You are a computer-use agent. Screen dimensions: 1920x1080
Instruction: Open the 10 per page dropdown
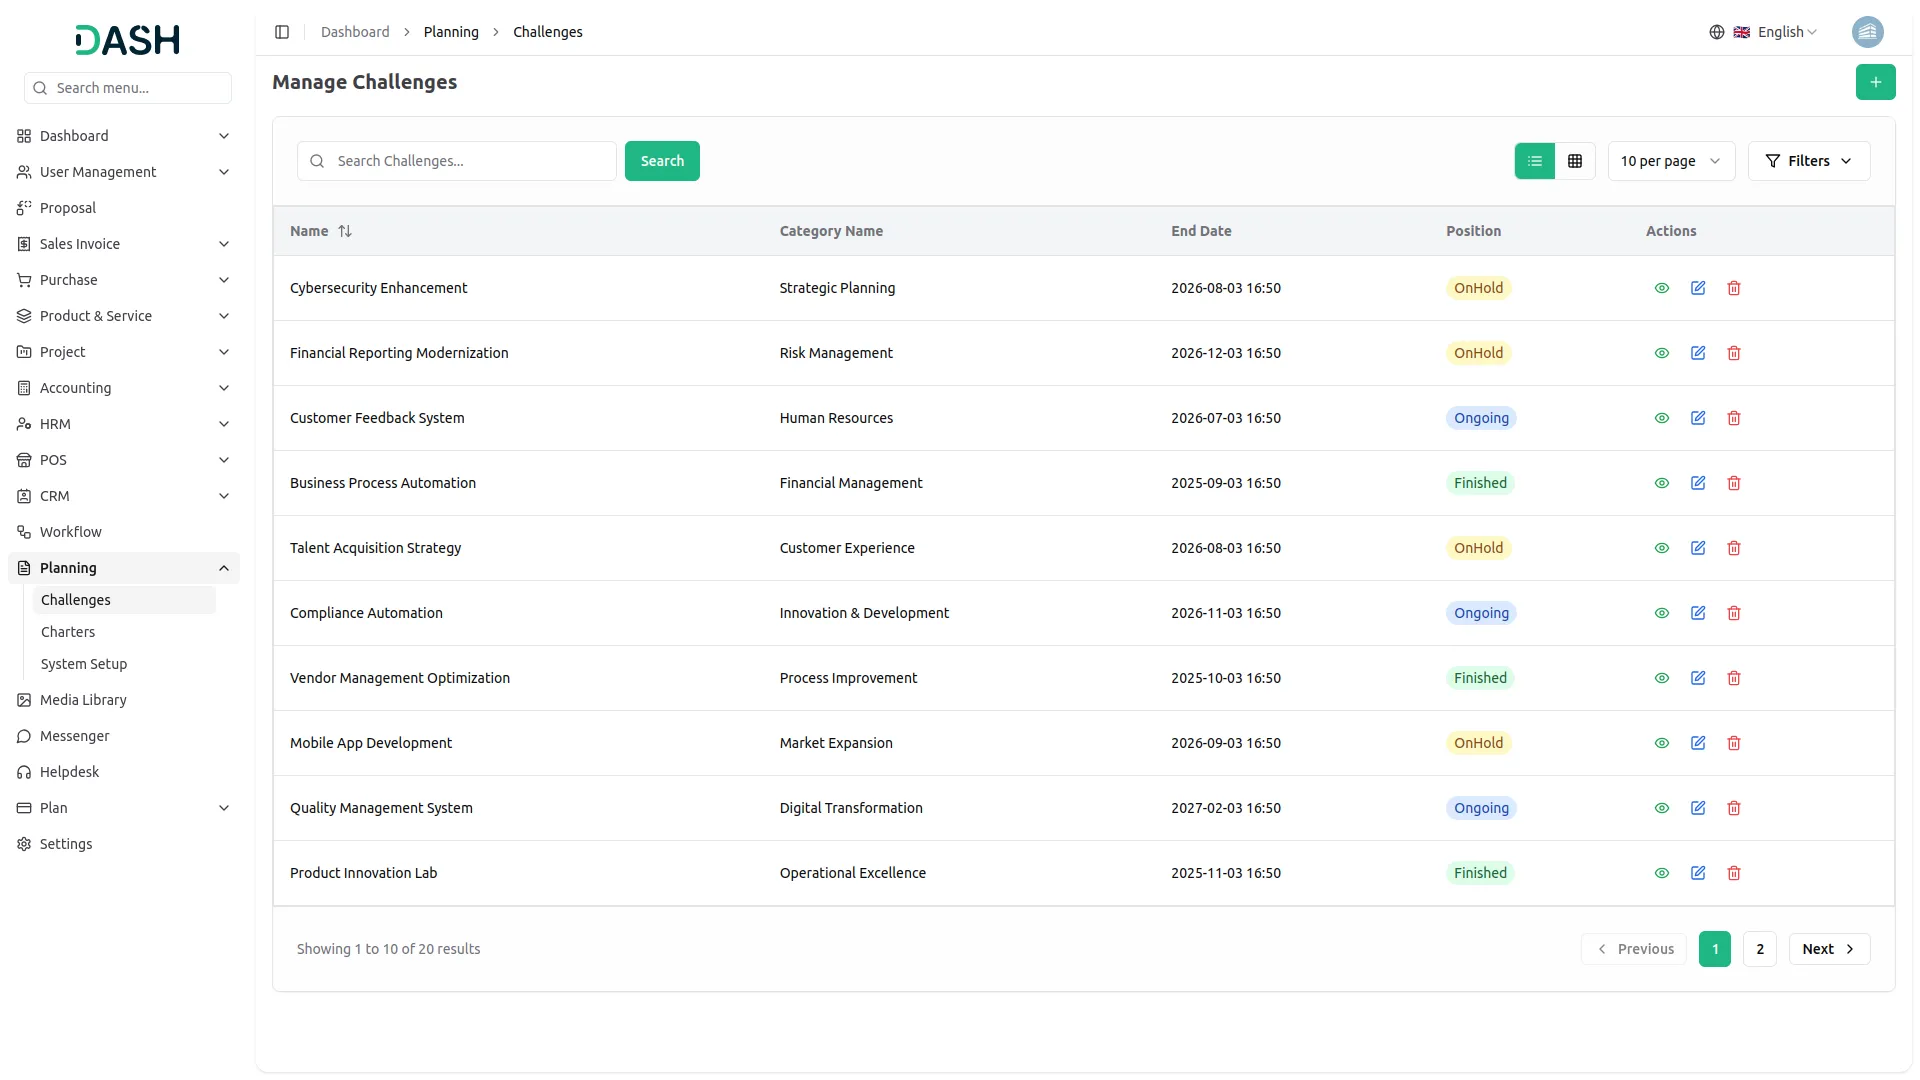coord(1670,161)
